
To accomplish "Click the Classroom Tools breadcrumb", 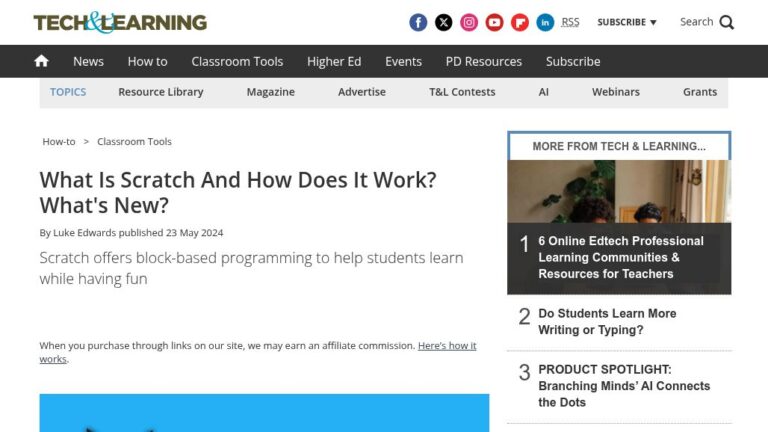I will pos(134,142).
